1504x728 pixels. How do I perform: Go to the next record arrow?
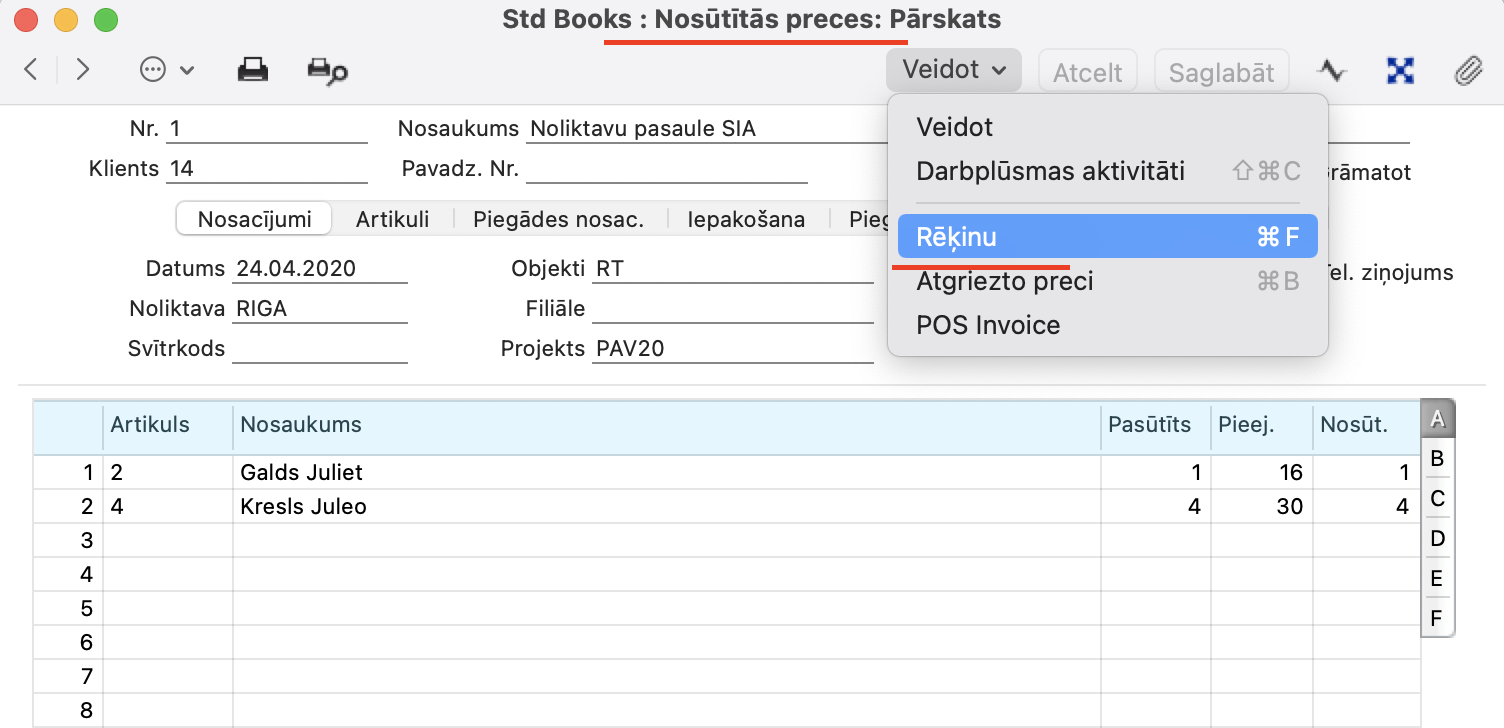(x=83, y=70)
